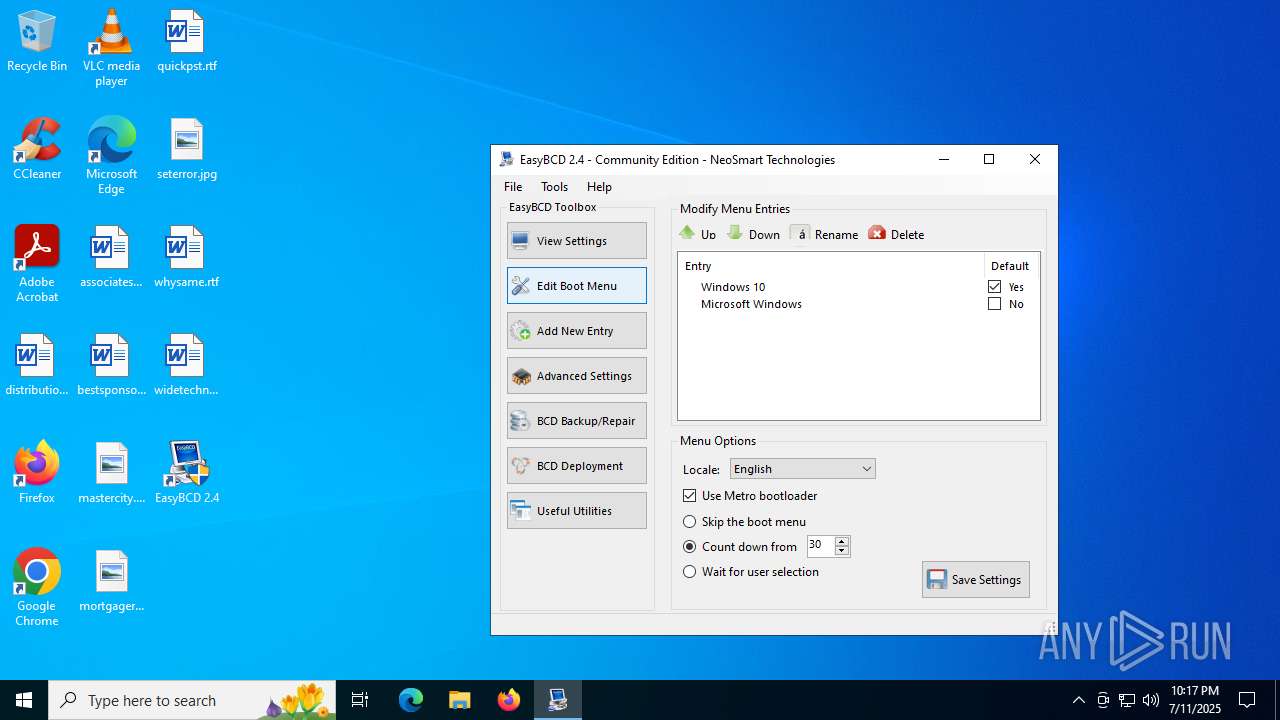Show hidden system tray icons
Screen dimensions: 1280x720
pyautogui.click(x=1078, y=700)
